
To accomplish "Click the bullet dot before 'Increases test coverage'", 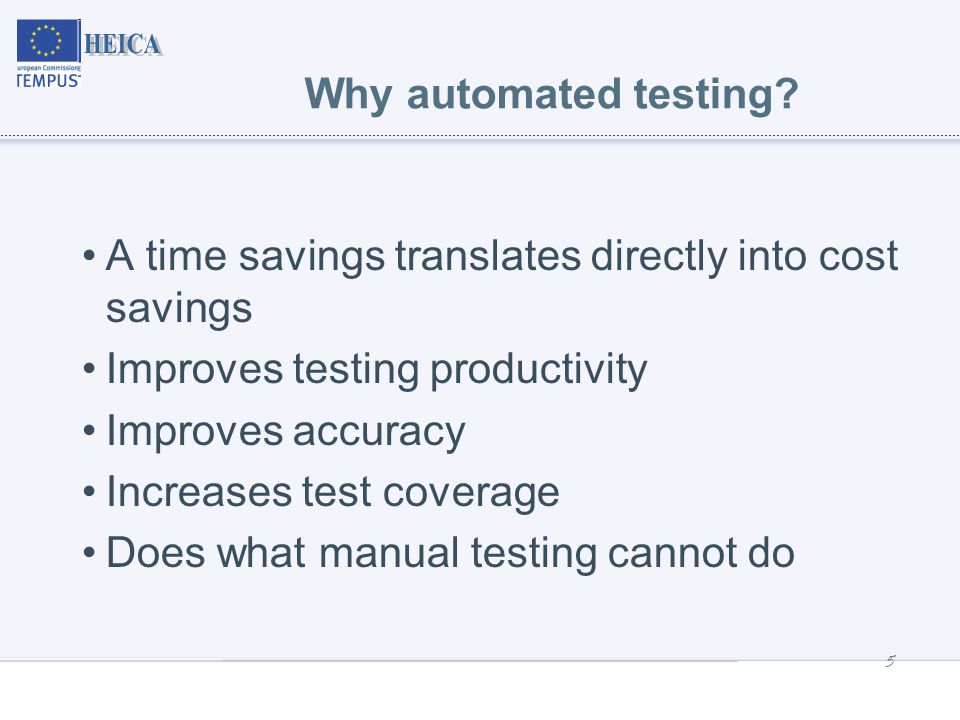I will [x=89, y=492].
